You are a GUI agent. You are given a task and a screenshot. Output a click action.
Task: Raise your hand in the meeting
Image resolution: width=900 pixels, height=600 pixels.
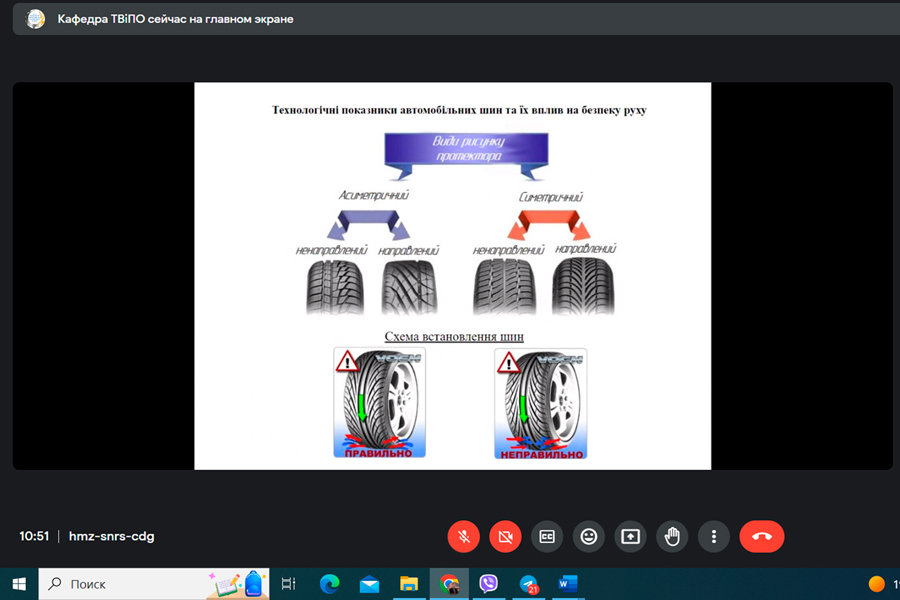[672, 536]
